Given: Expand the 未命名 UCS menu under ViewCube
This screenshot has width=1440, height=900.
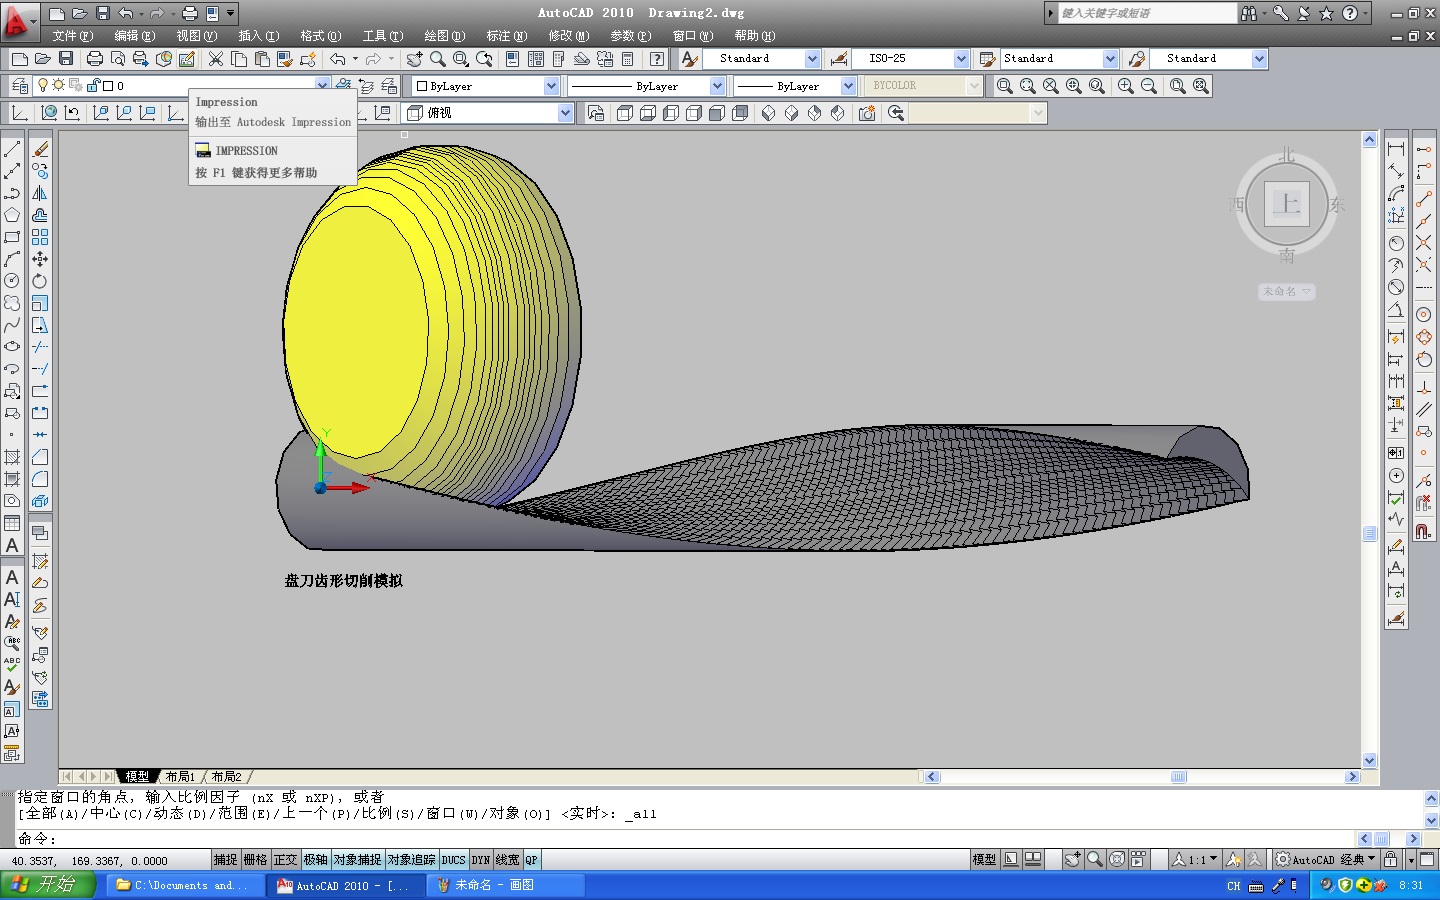Looking at the screenshot, I should 1286,291.
